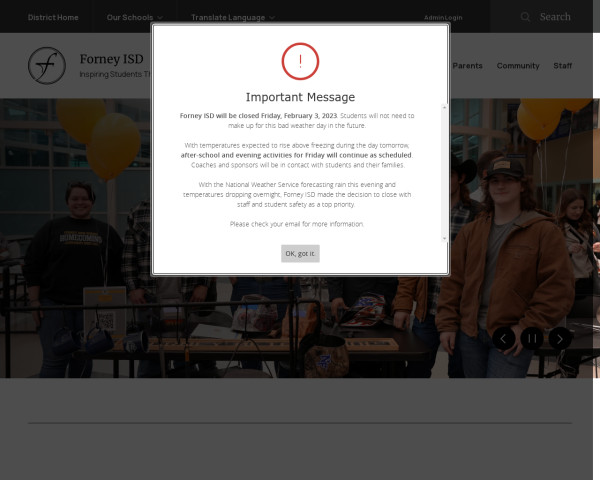Open the Community menu
This screenshot has width=600, height=480.
518,66
